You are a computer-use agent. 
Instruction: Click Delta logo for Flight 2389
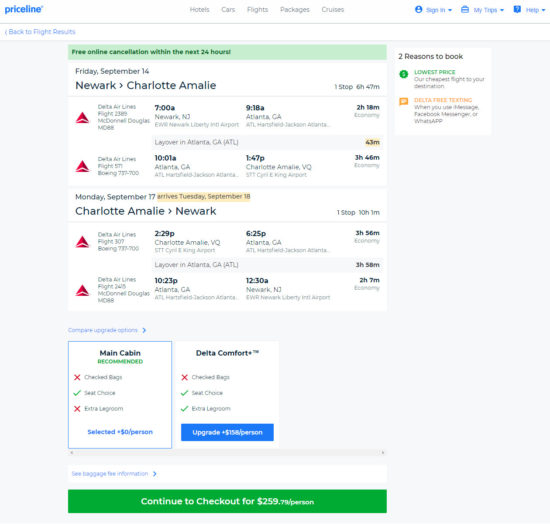(82, 117)
